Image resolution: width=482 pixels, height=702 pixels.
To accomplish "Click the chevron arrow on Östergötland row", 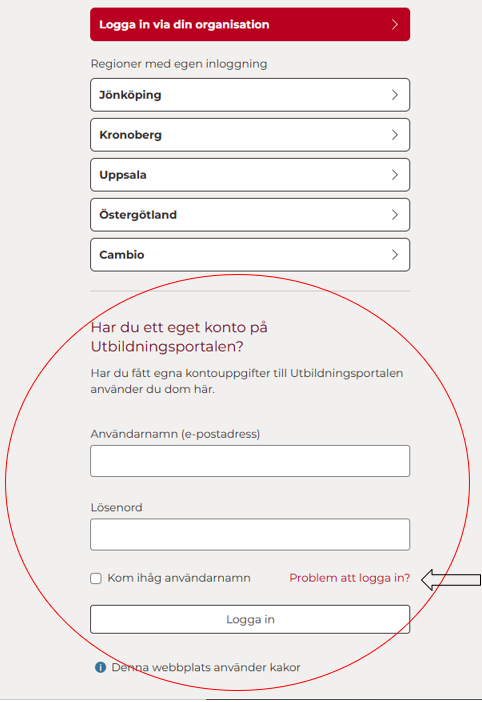I will pyautogui.click(x=395, y=215).
